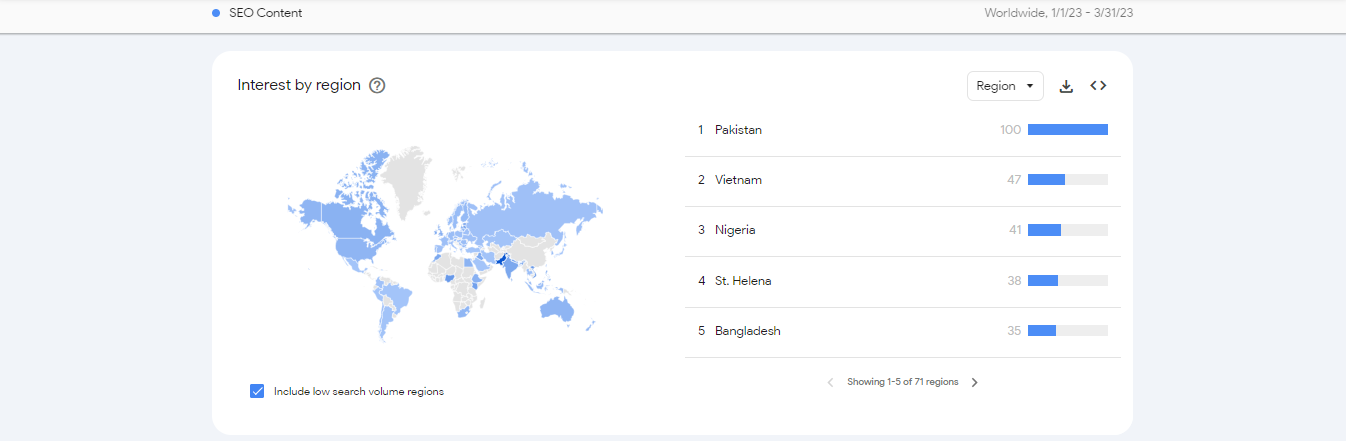The image size is (1346, 441).
Task: Click the Interest by region heading
Action: (299, 85)
